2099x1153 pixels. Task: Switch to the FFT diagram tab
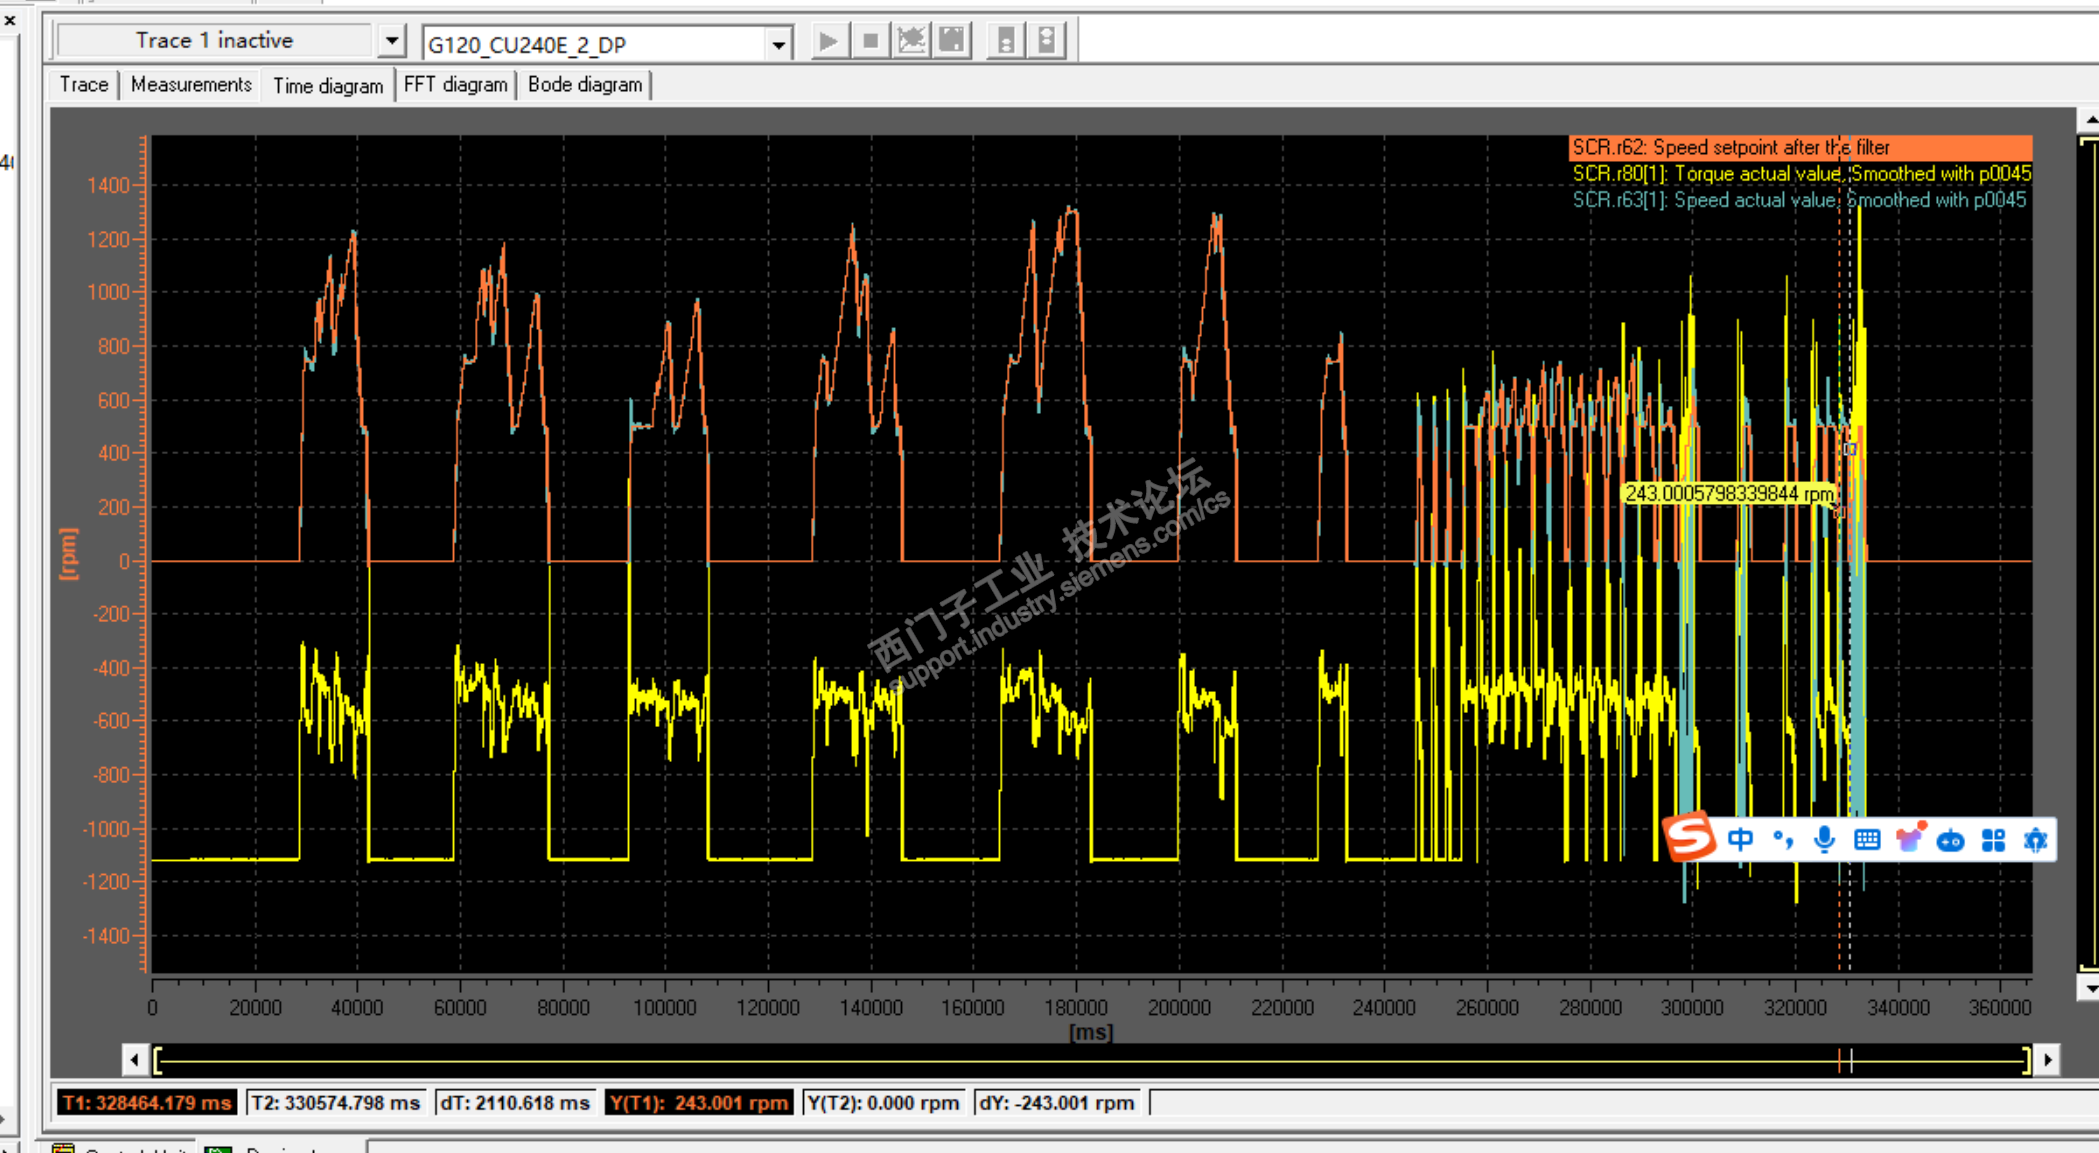pyautogui.click(x=455, y=85)
